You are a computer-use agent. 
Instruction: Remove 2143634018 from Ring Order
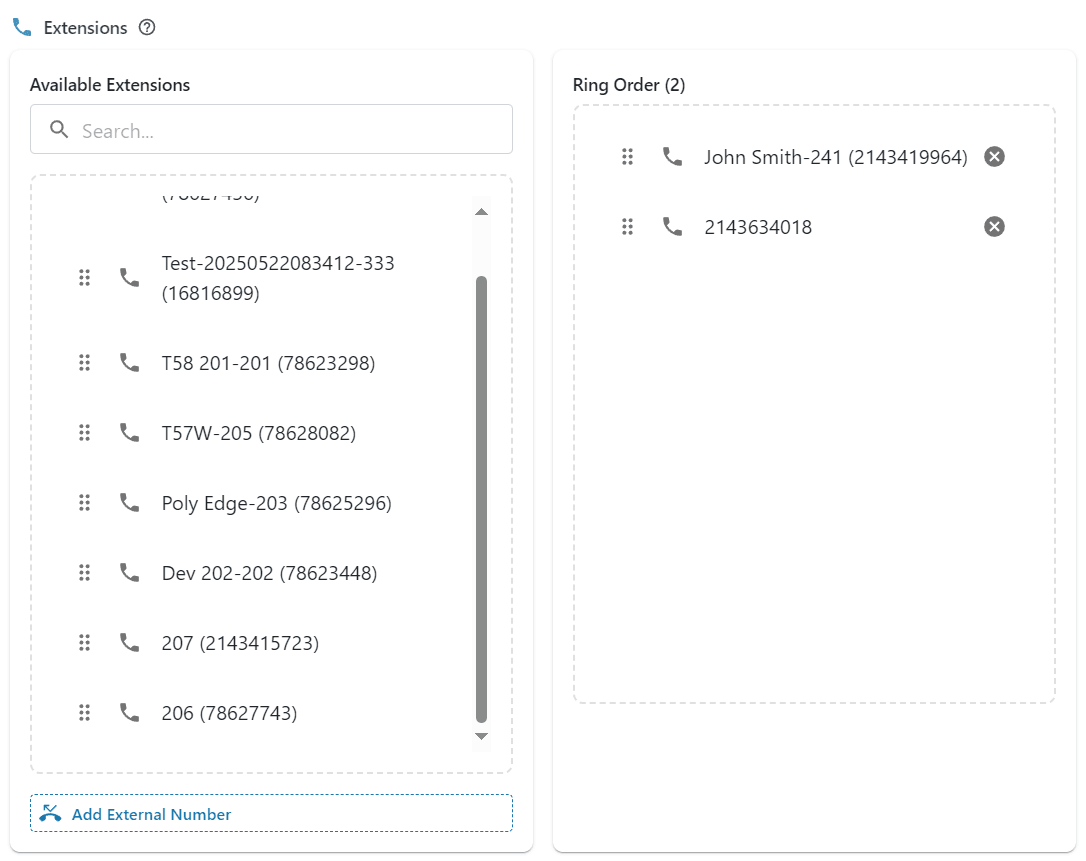click(994, 227)
